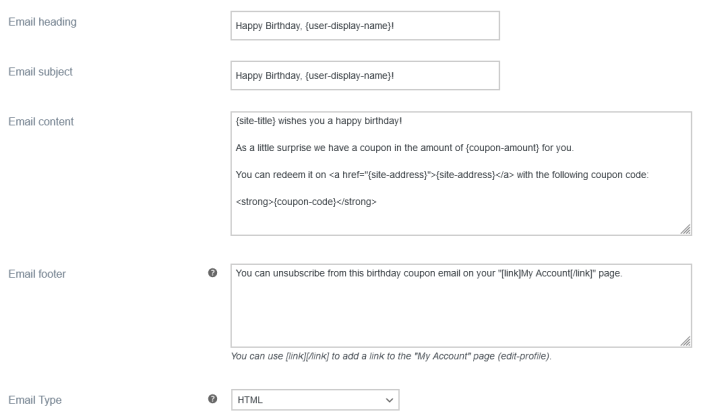Click the help icon beside Email Type
Viewport: 703px width, 420px height.
click(x=212, y=400)
